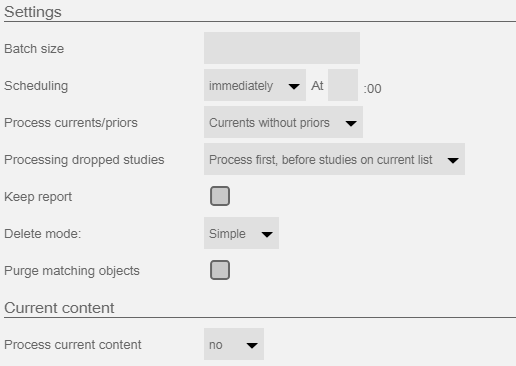
Task: Open the Scheduling dropdown showing immediately
Action: pos(255,85)
